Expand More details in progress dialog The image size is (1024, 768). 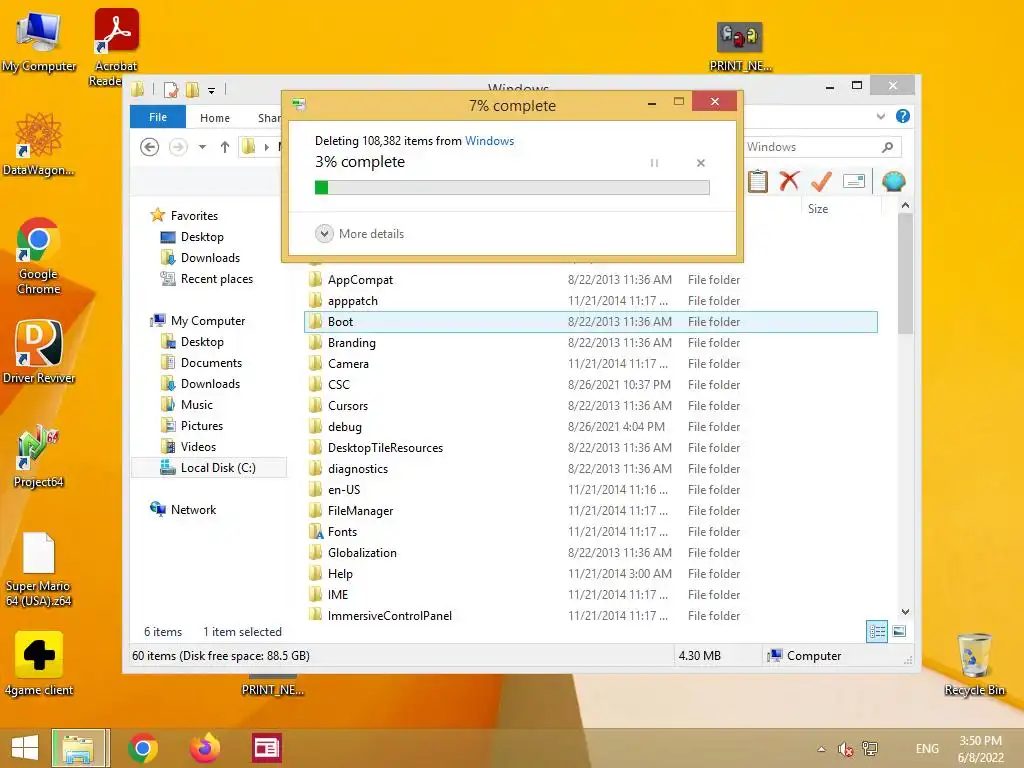pyautogui.click(x=360, y=234)
